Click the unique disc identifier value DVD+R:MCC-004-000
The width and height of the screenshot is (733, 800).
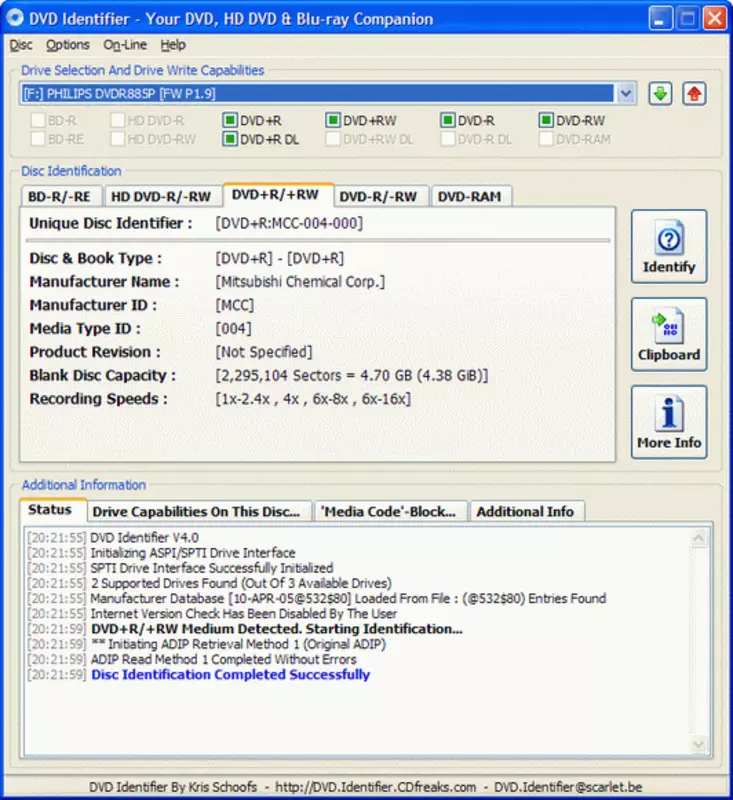[289, 223]
